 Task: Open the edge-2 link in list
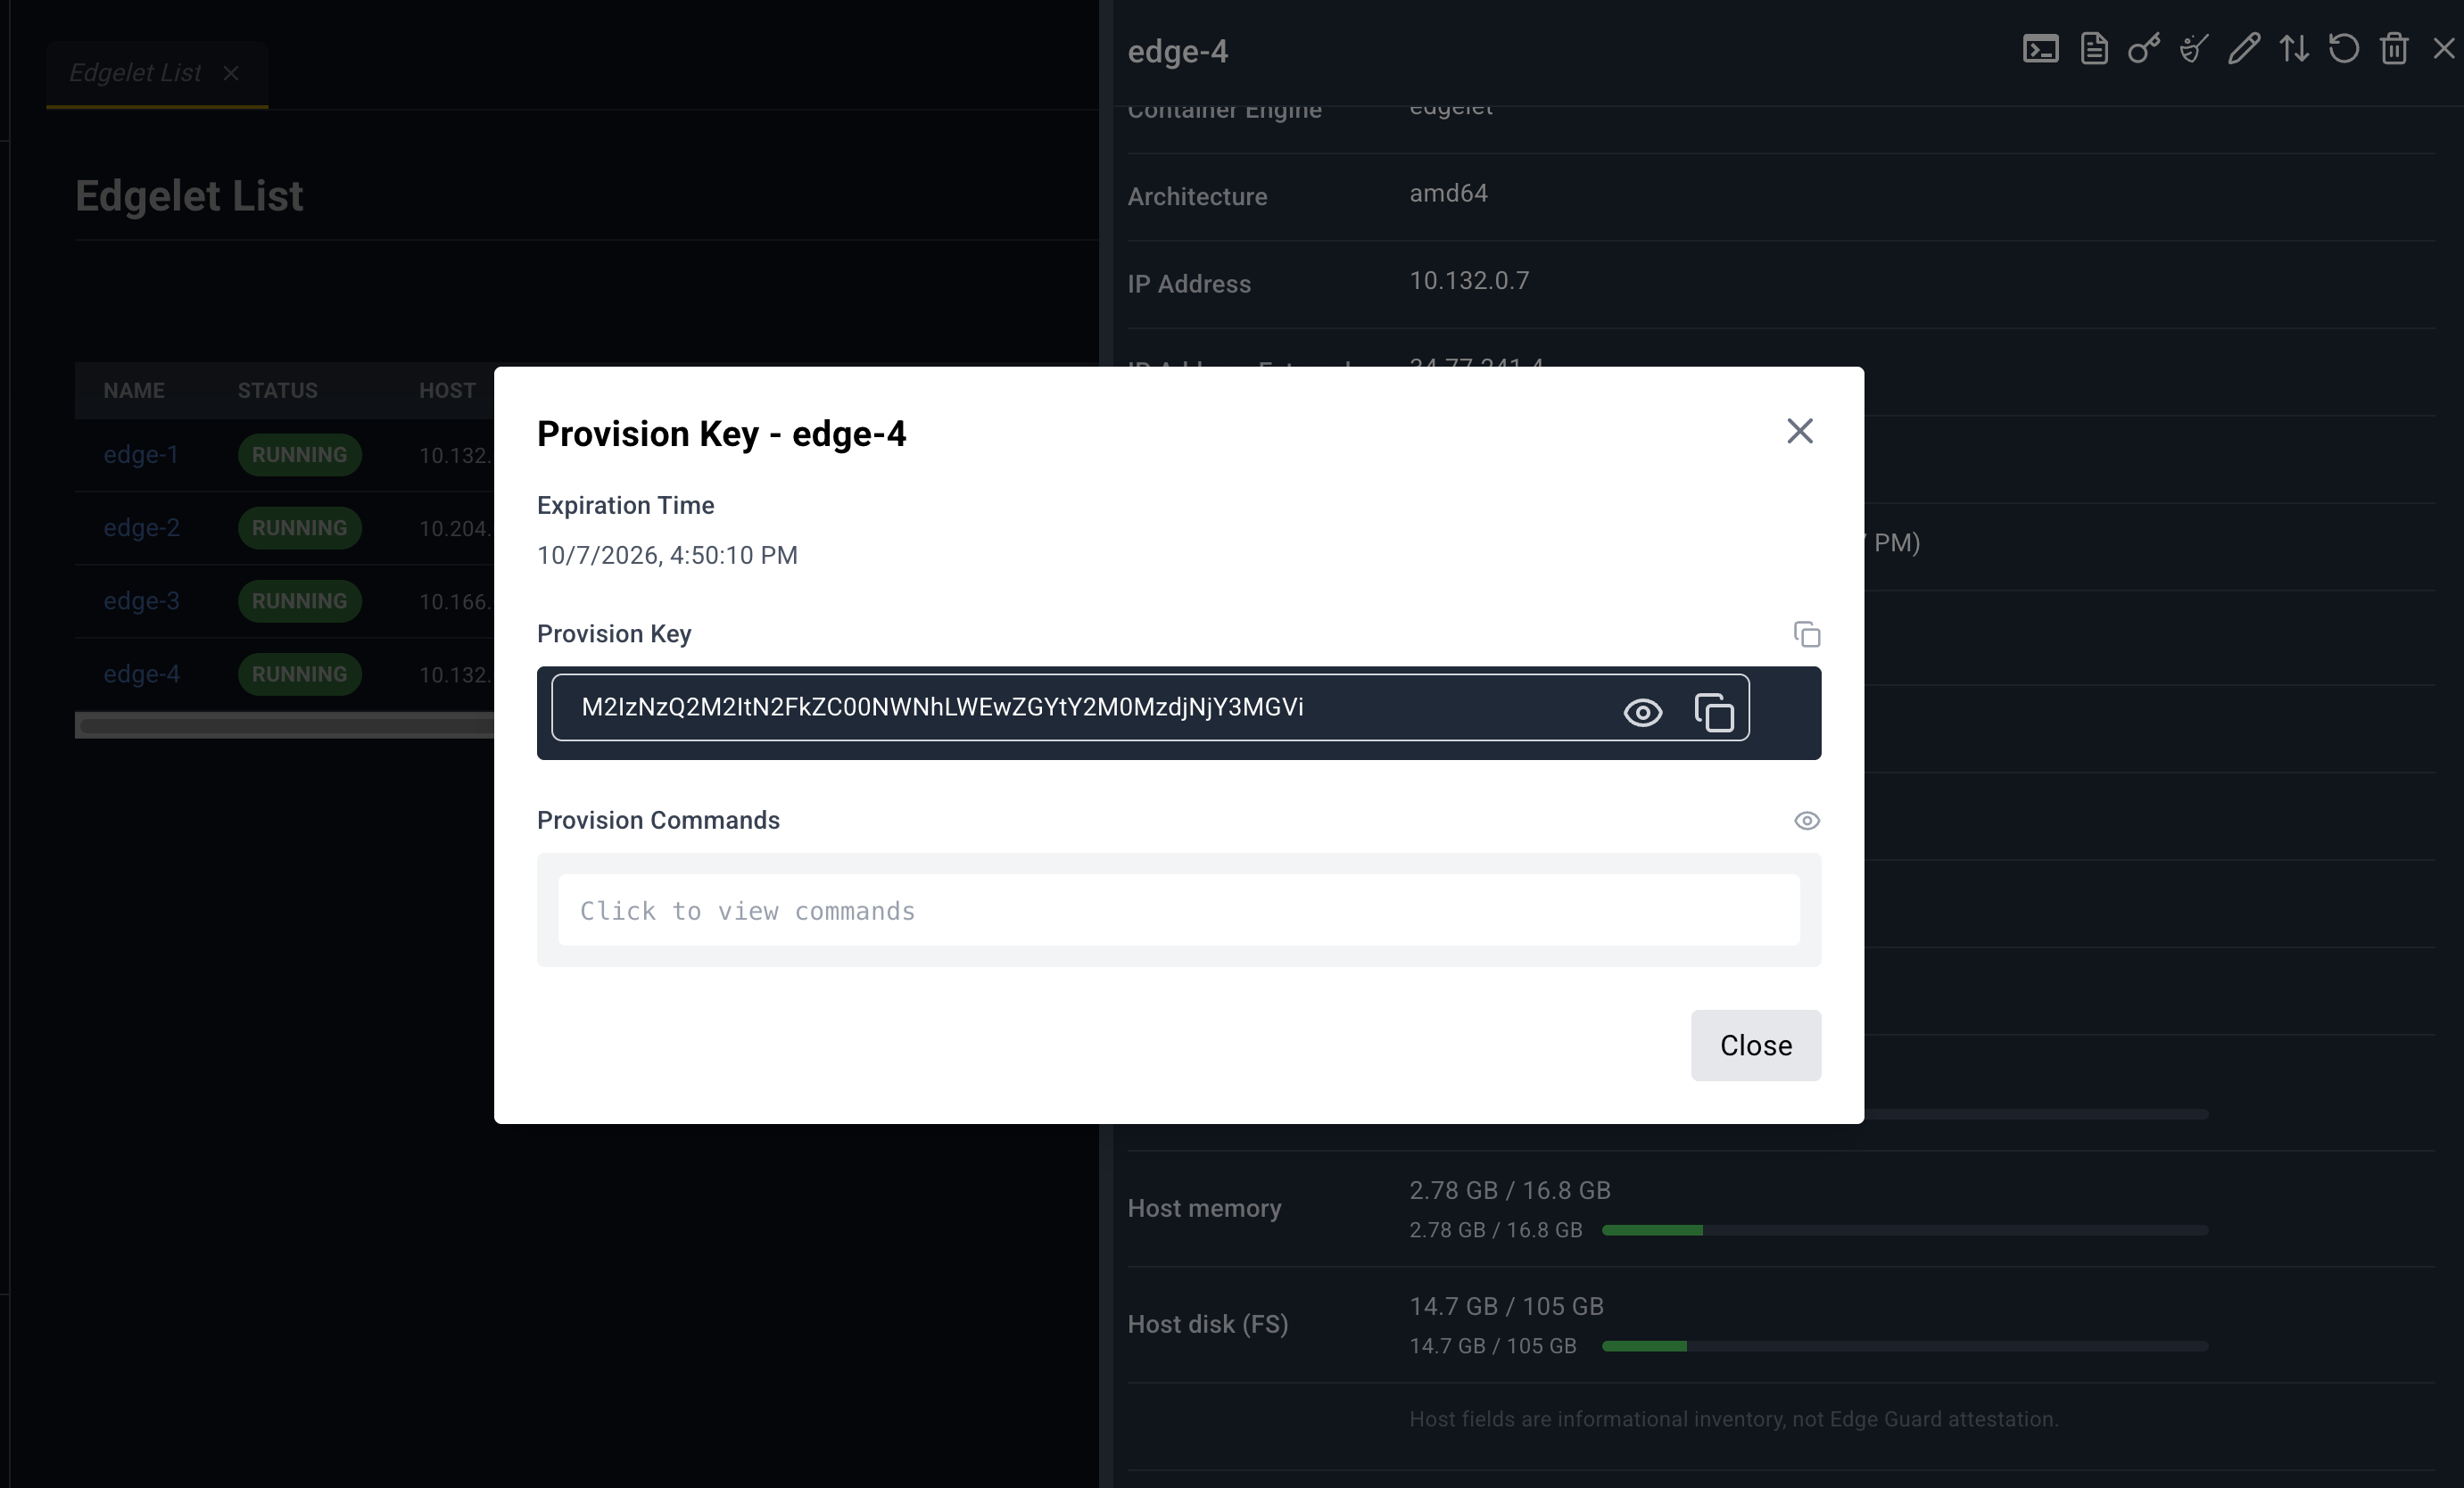point(141,527)
